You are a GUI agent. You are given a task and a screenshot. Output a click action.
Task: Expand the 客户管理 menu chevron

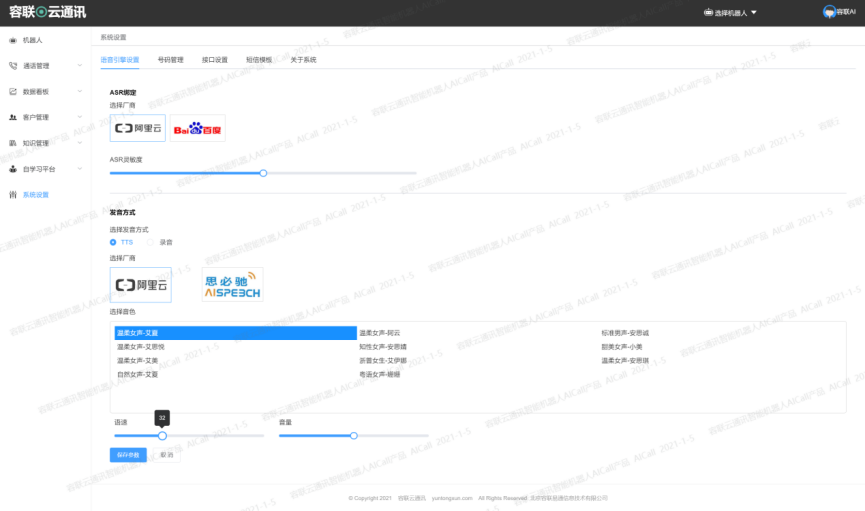tap(79, 117)
